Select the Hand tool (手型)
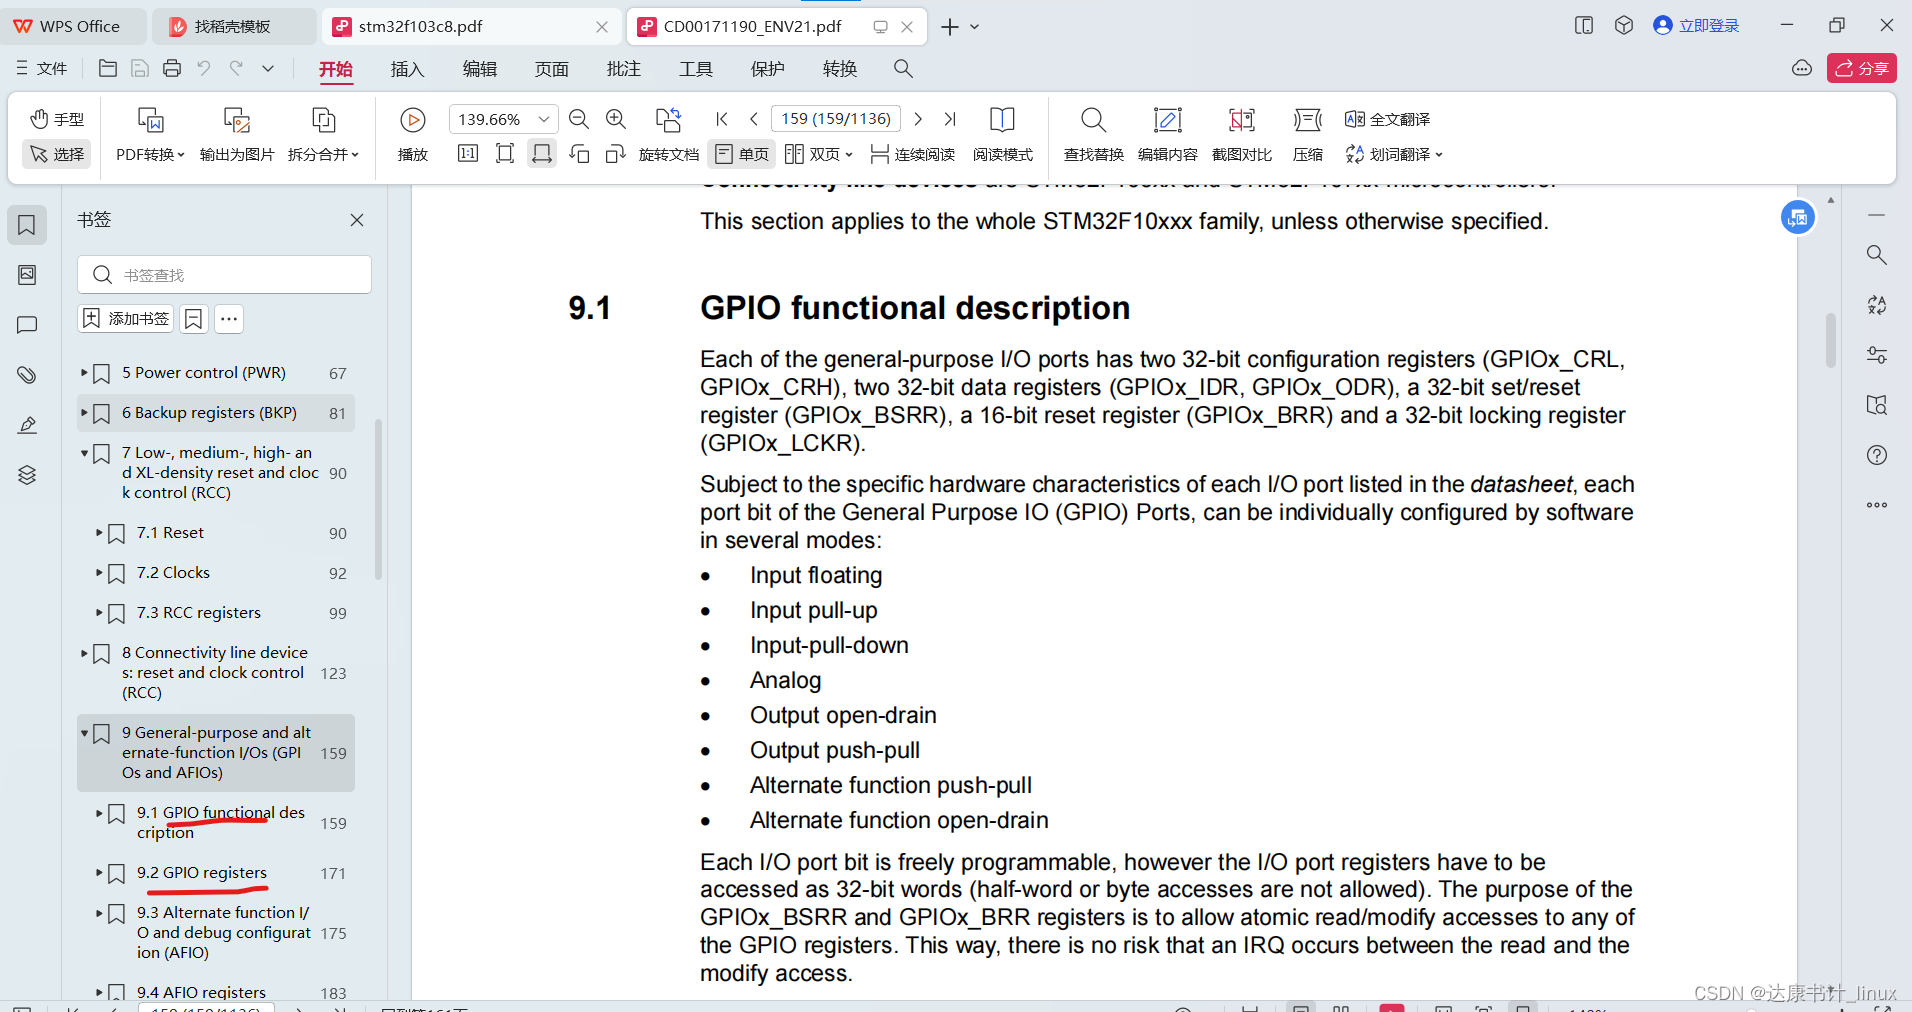 point(57,119)
